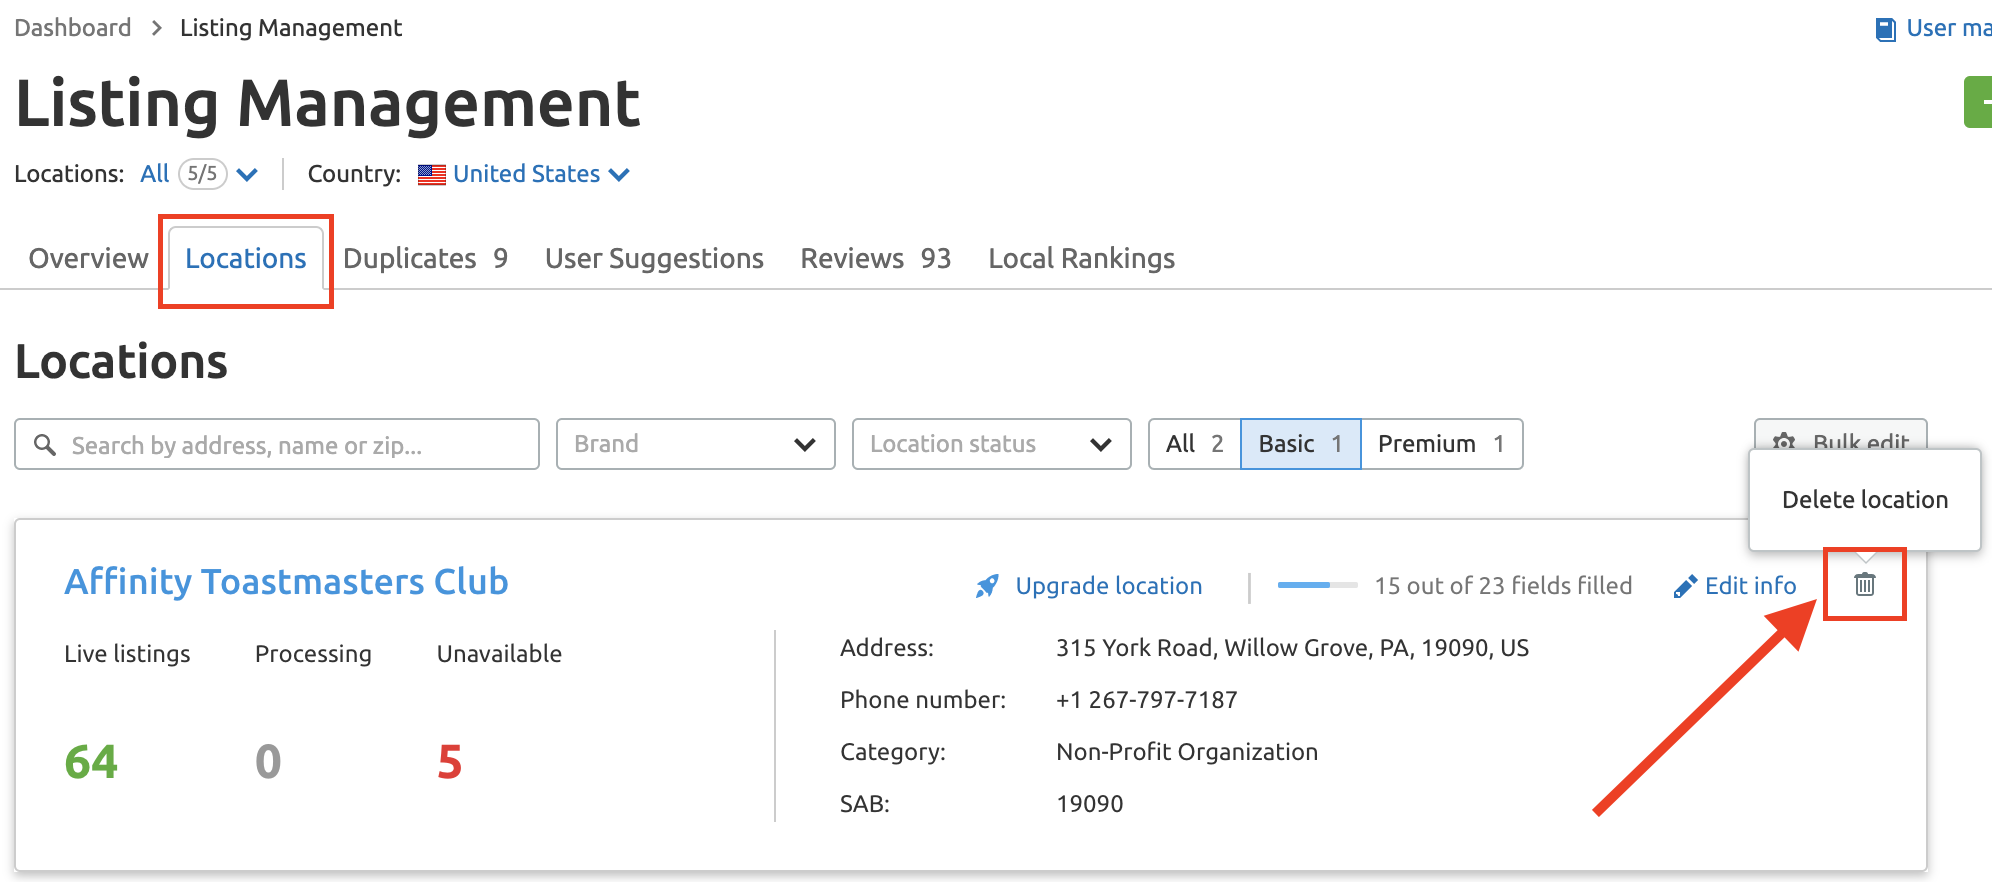Click the Edit info link
Viewport: 1992px width, 882px height.
[x=1751, y=586]
